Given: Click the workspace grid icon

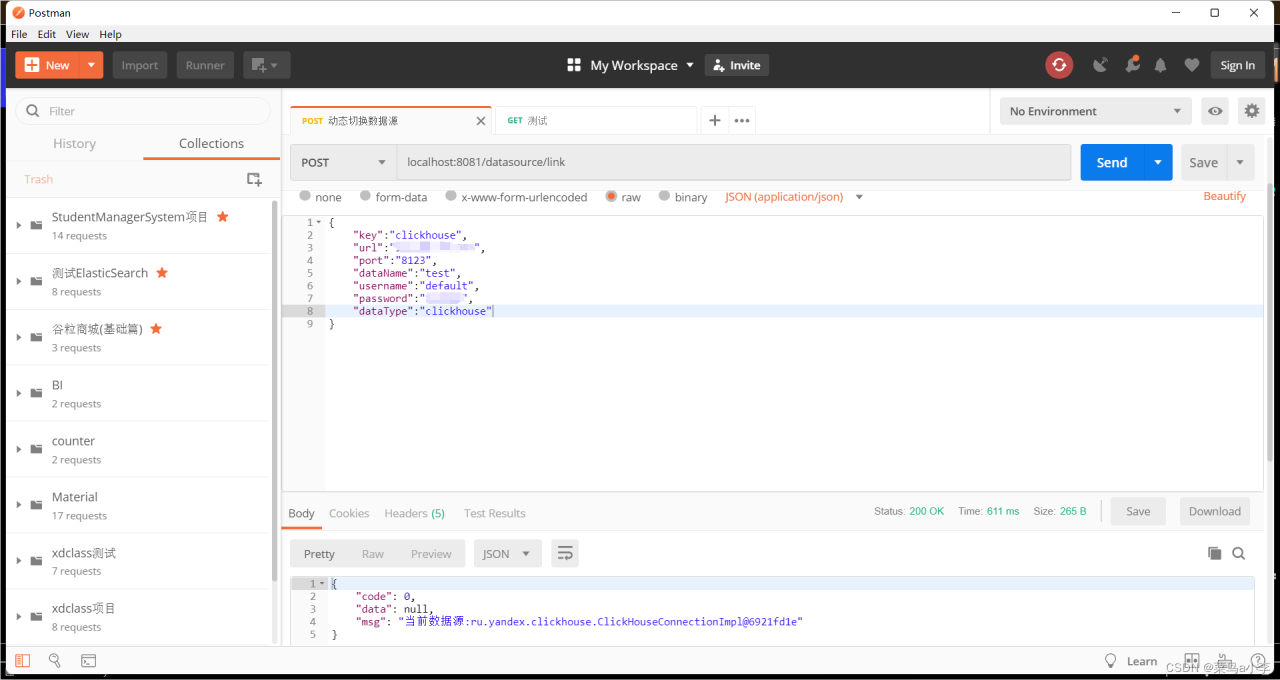Looking at the screenshot, I should pyautogui.click(x=574, y=65).
